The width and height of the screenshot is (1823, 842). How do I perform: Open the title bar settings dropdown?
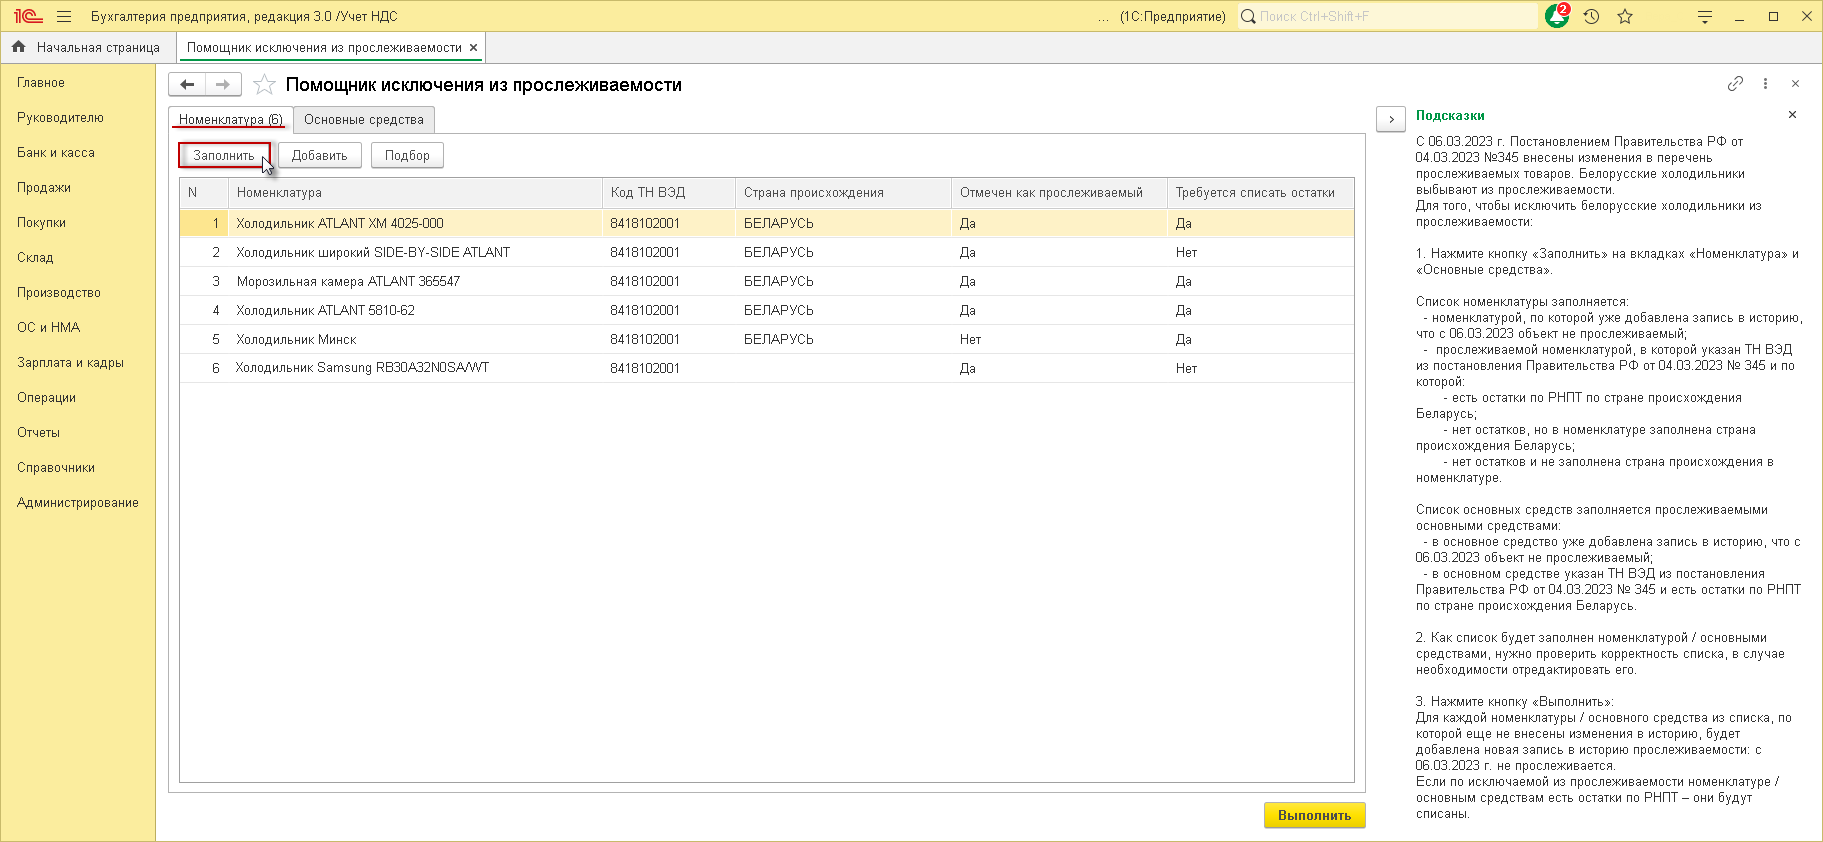[1705, 16]
